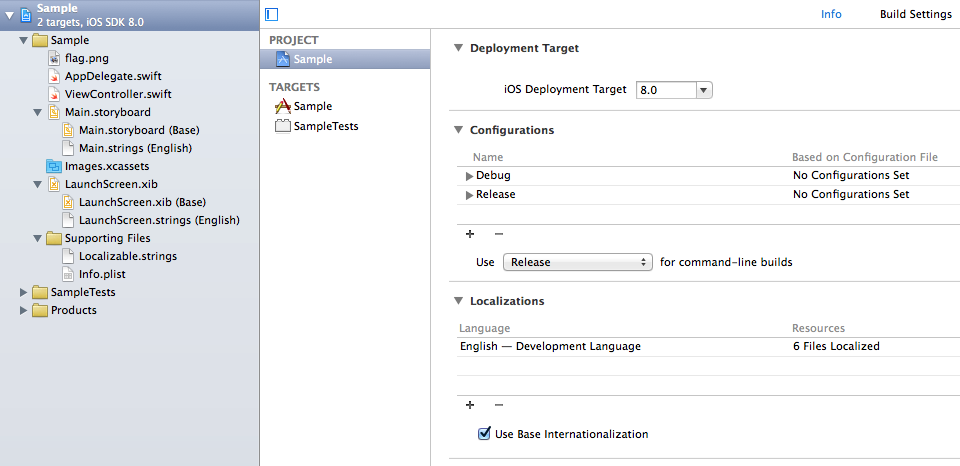Select the English — Development Language row
Image resolution: width=960 pixels, height=466 pixels.
pos(708,347)
